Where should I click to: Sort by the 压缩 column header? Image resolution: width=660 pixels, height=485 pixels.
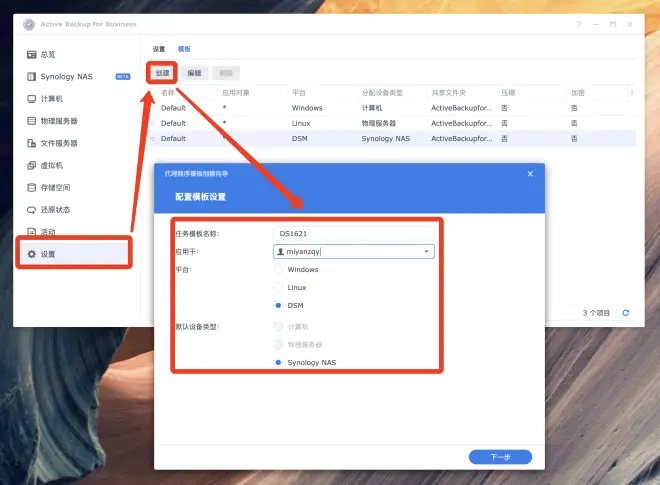508,93
